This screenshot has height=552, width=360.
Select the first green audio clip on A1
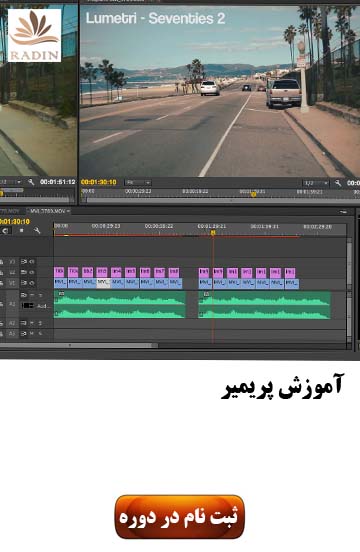tap(120, 305)
